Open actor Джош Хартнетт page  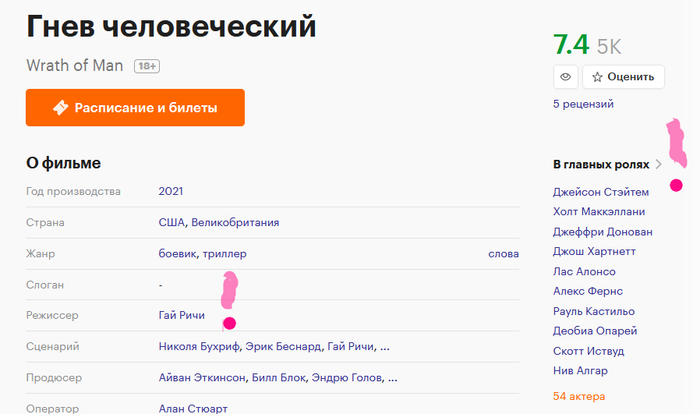(594, 252)
